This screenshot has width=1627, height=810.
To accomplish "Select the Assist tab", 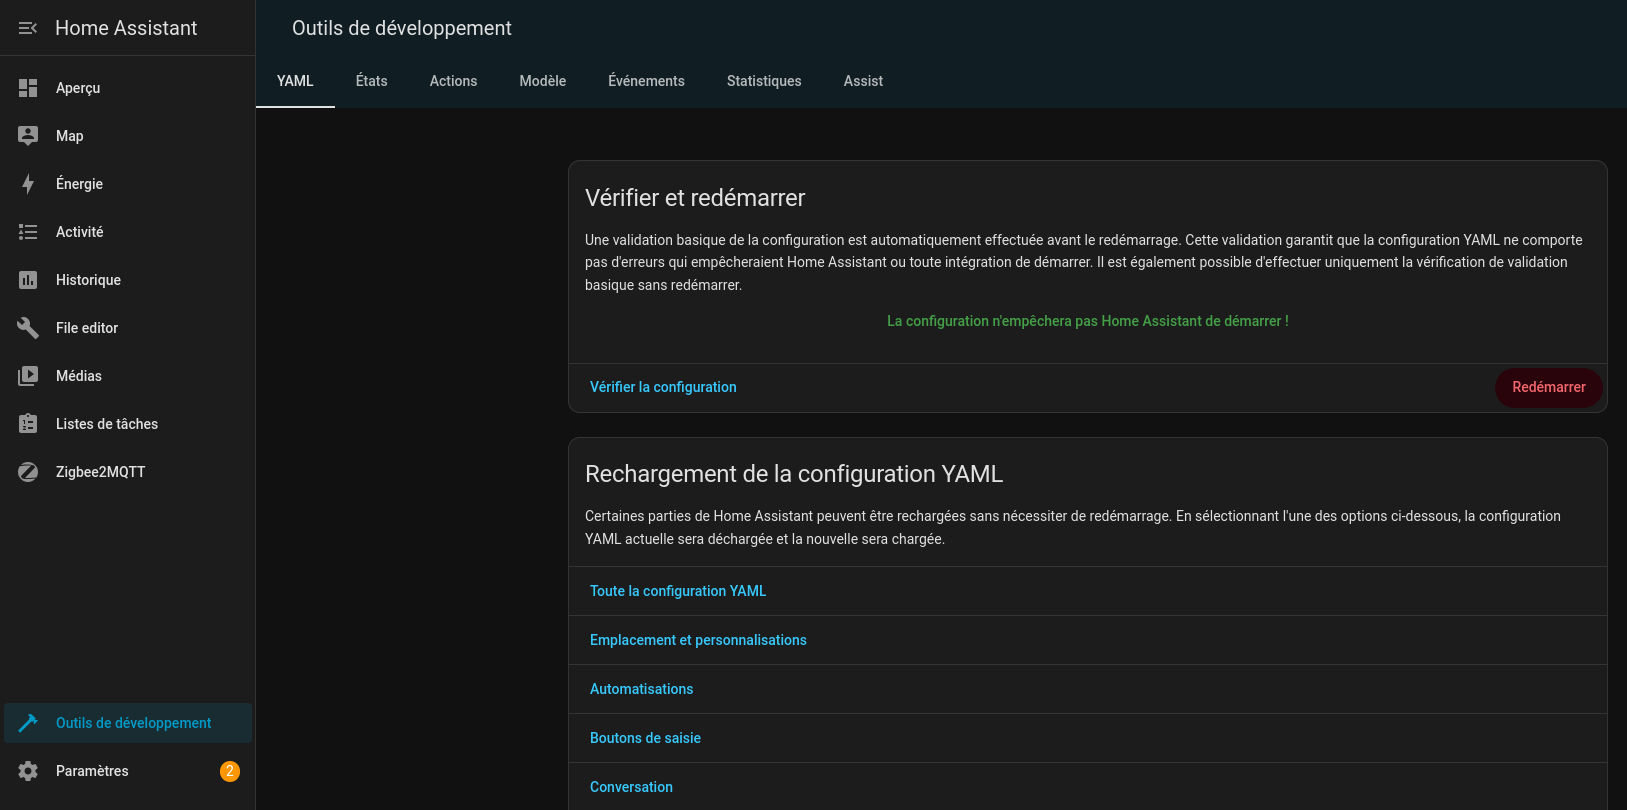I will (863, 81).
